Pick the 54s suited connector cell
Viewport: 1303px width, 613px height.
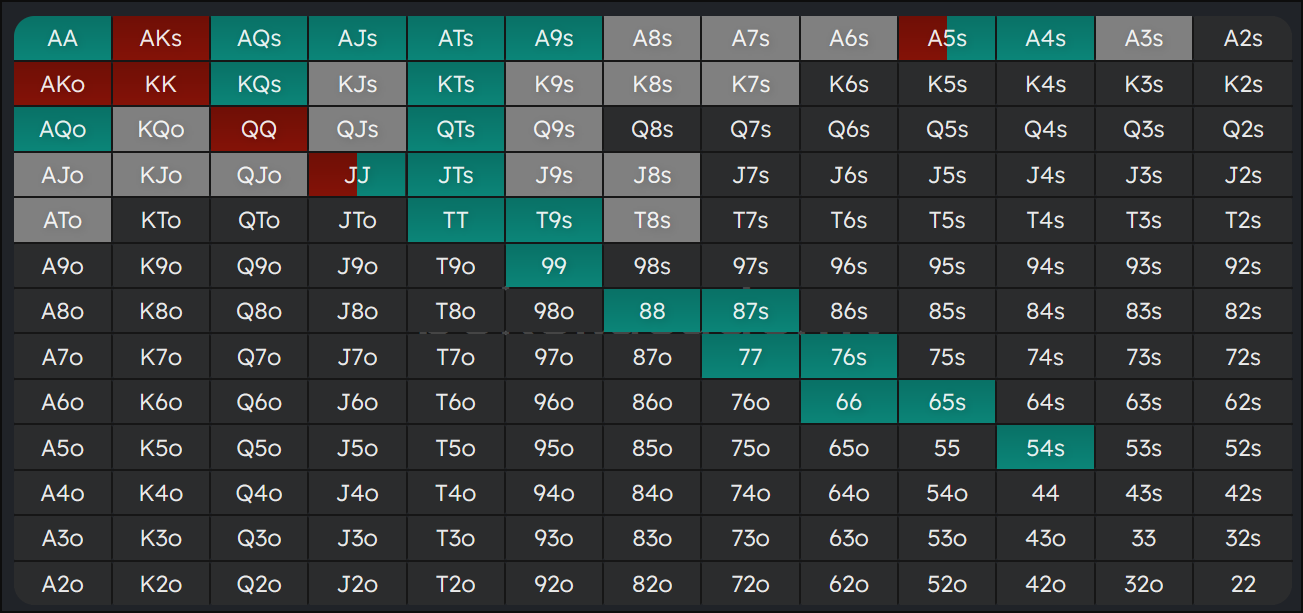pyautogui.click(x=1044, y=448)
